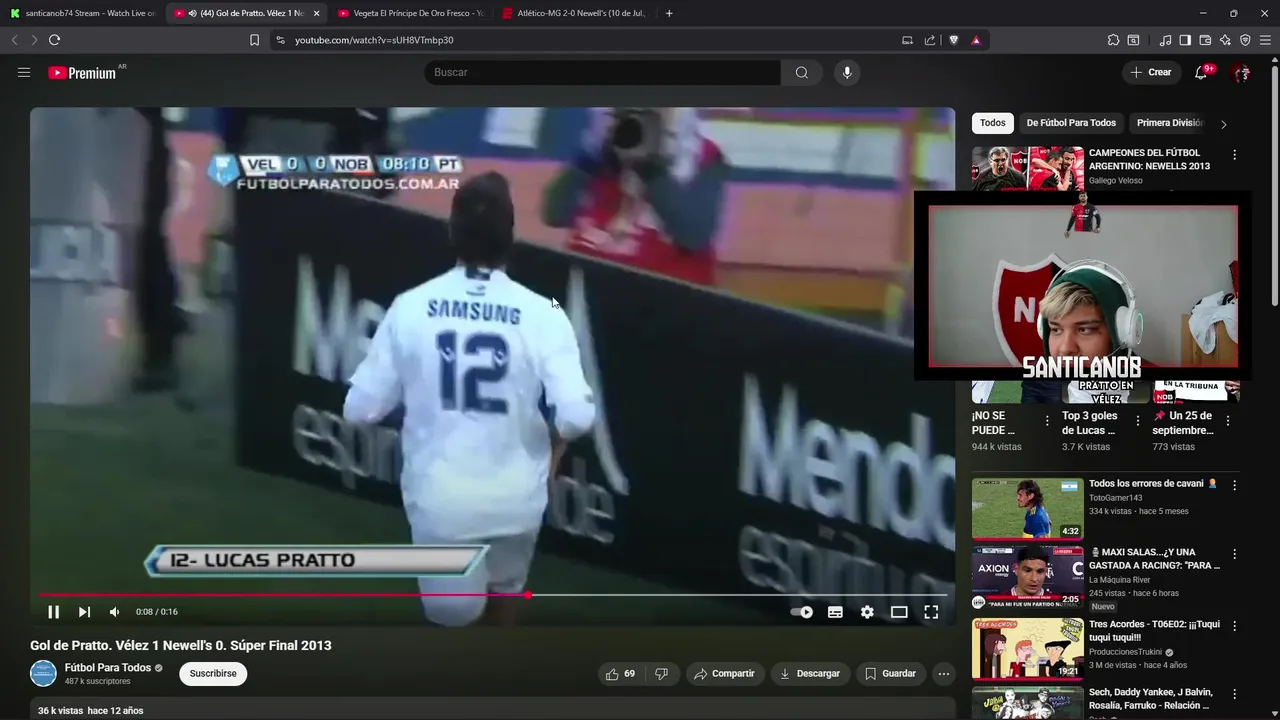This screenshot has width=1280, height=720.
Task: Save video with Guardar button
Action: click(x=890, y=674)
